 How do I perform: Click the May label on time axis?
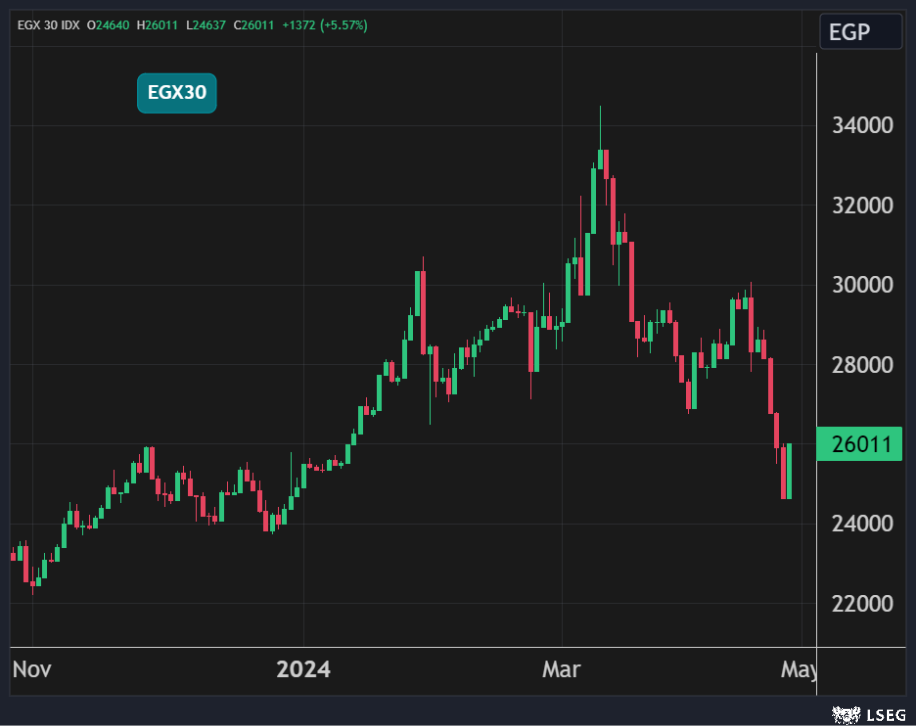(x=800, y=669)
